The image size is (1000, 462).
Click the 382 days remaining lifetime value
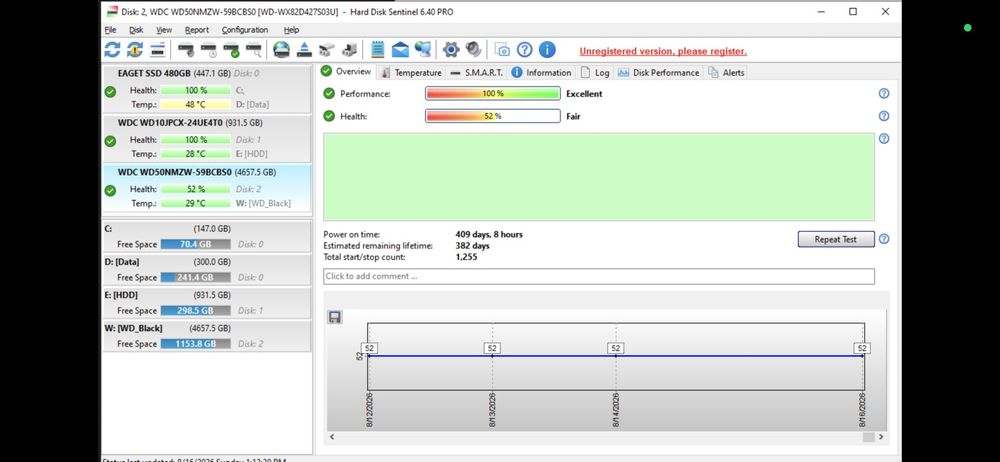(473, 246)
